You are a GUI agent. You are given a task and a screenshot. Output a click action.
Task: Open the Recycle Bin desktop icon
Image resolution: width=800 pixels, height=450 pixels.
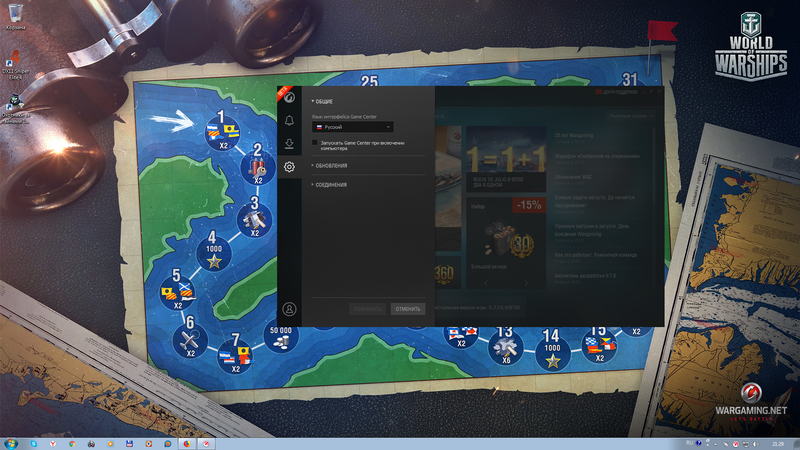coord(15,17)
